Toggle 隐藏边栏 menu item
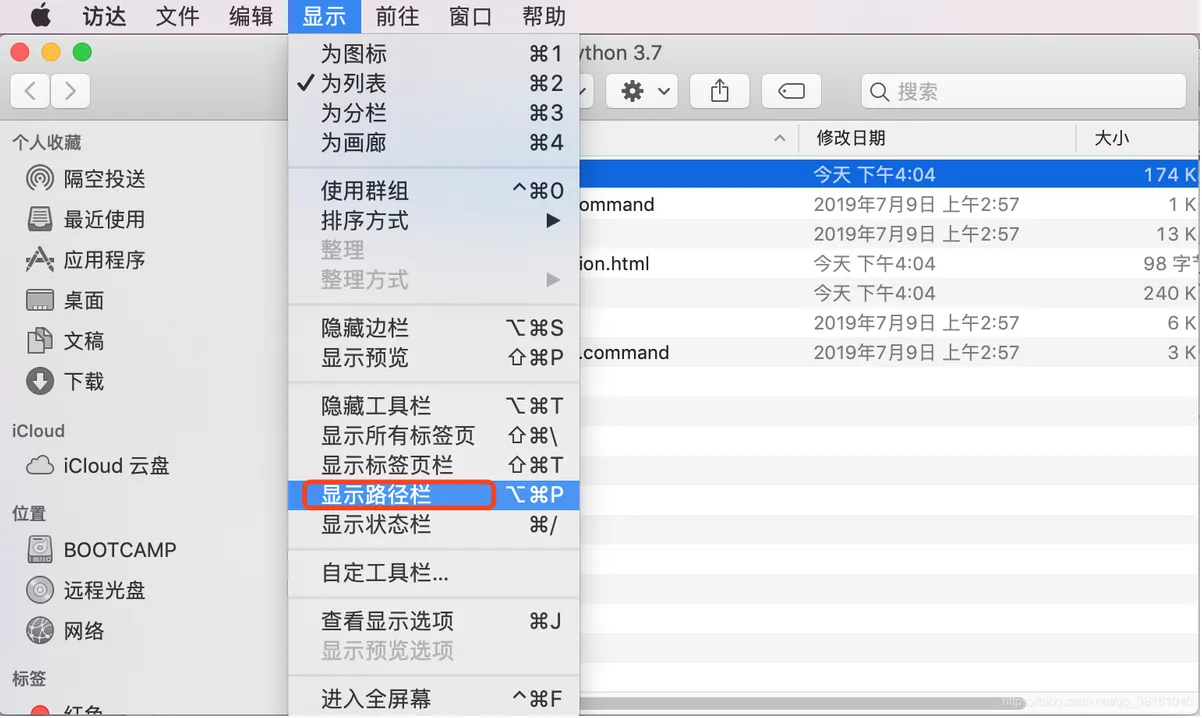Screen dimensions: 1202x718 click(434, 328)
